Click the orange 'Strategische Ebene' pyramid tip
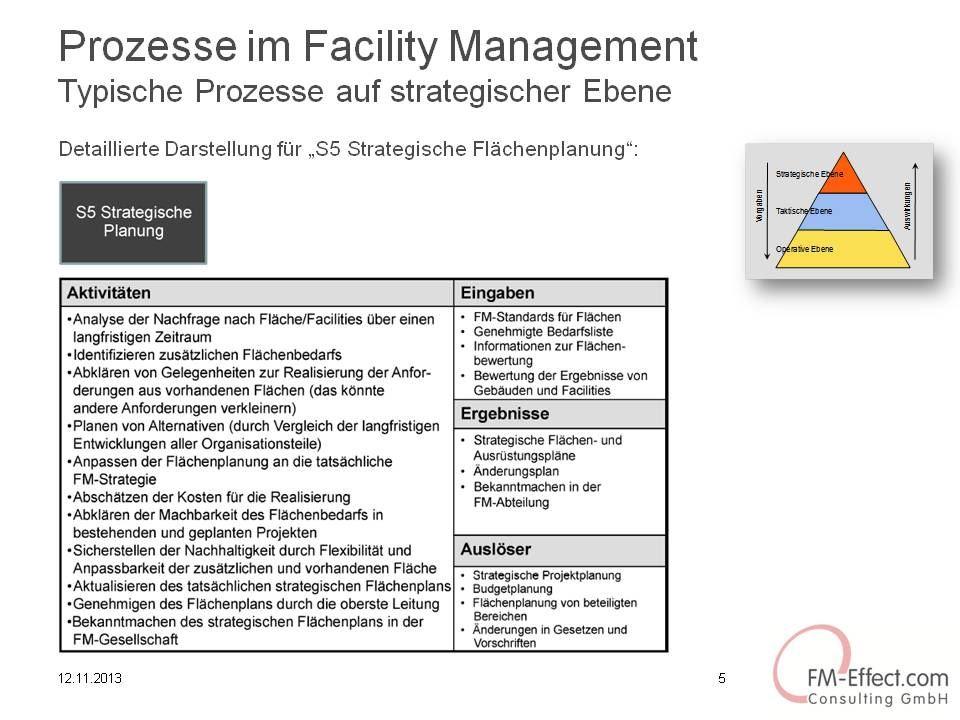This screenshot has height=720, width=960. point(843,176)
